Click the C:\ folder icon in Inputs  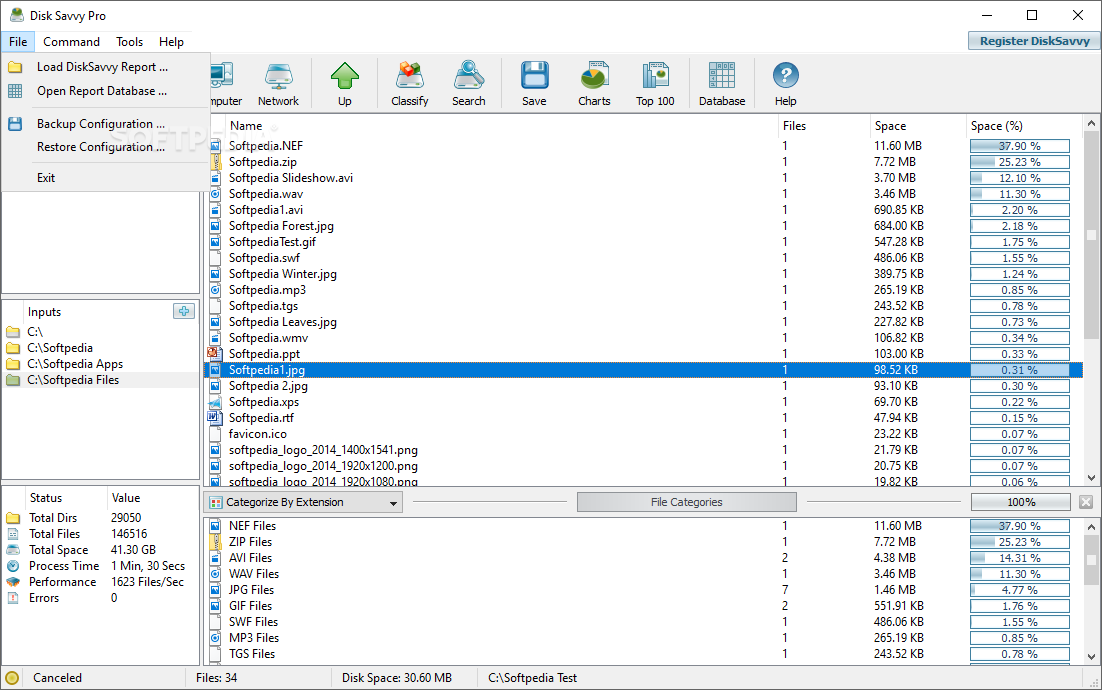(13, 332)
